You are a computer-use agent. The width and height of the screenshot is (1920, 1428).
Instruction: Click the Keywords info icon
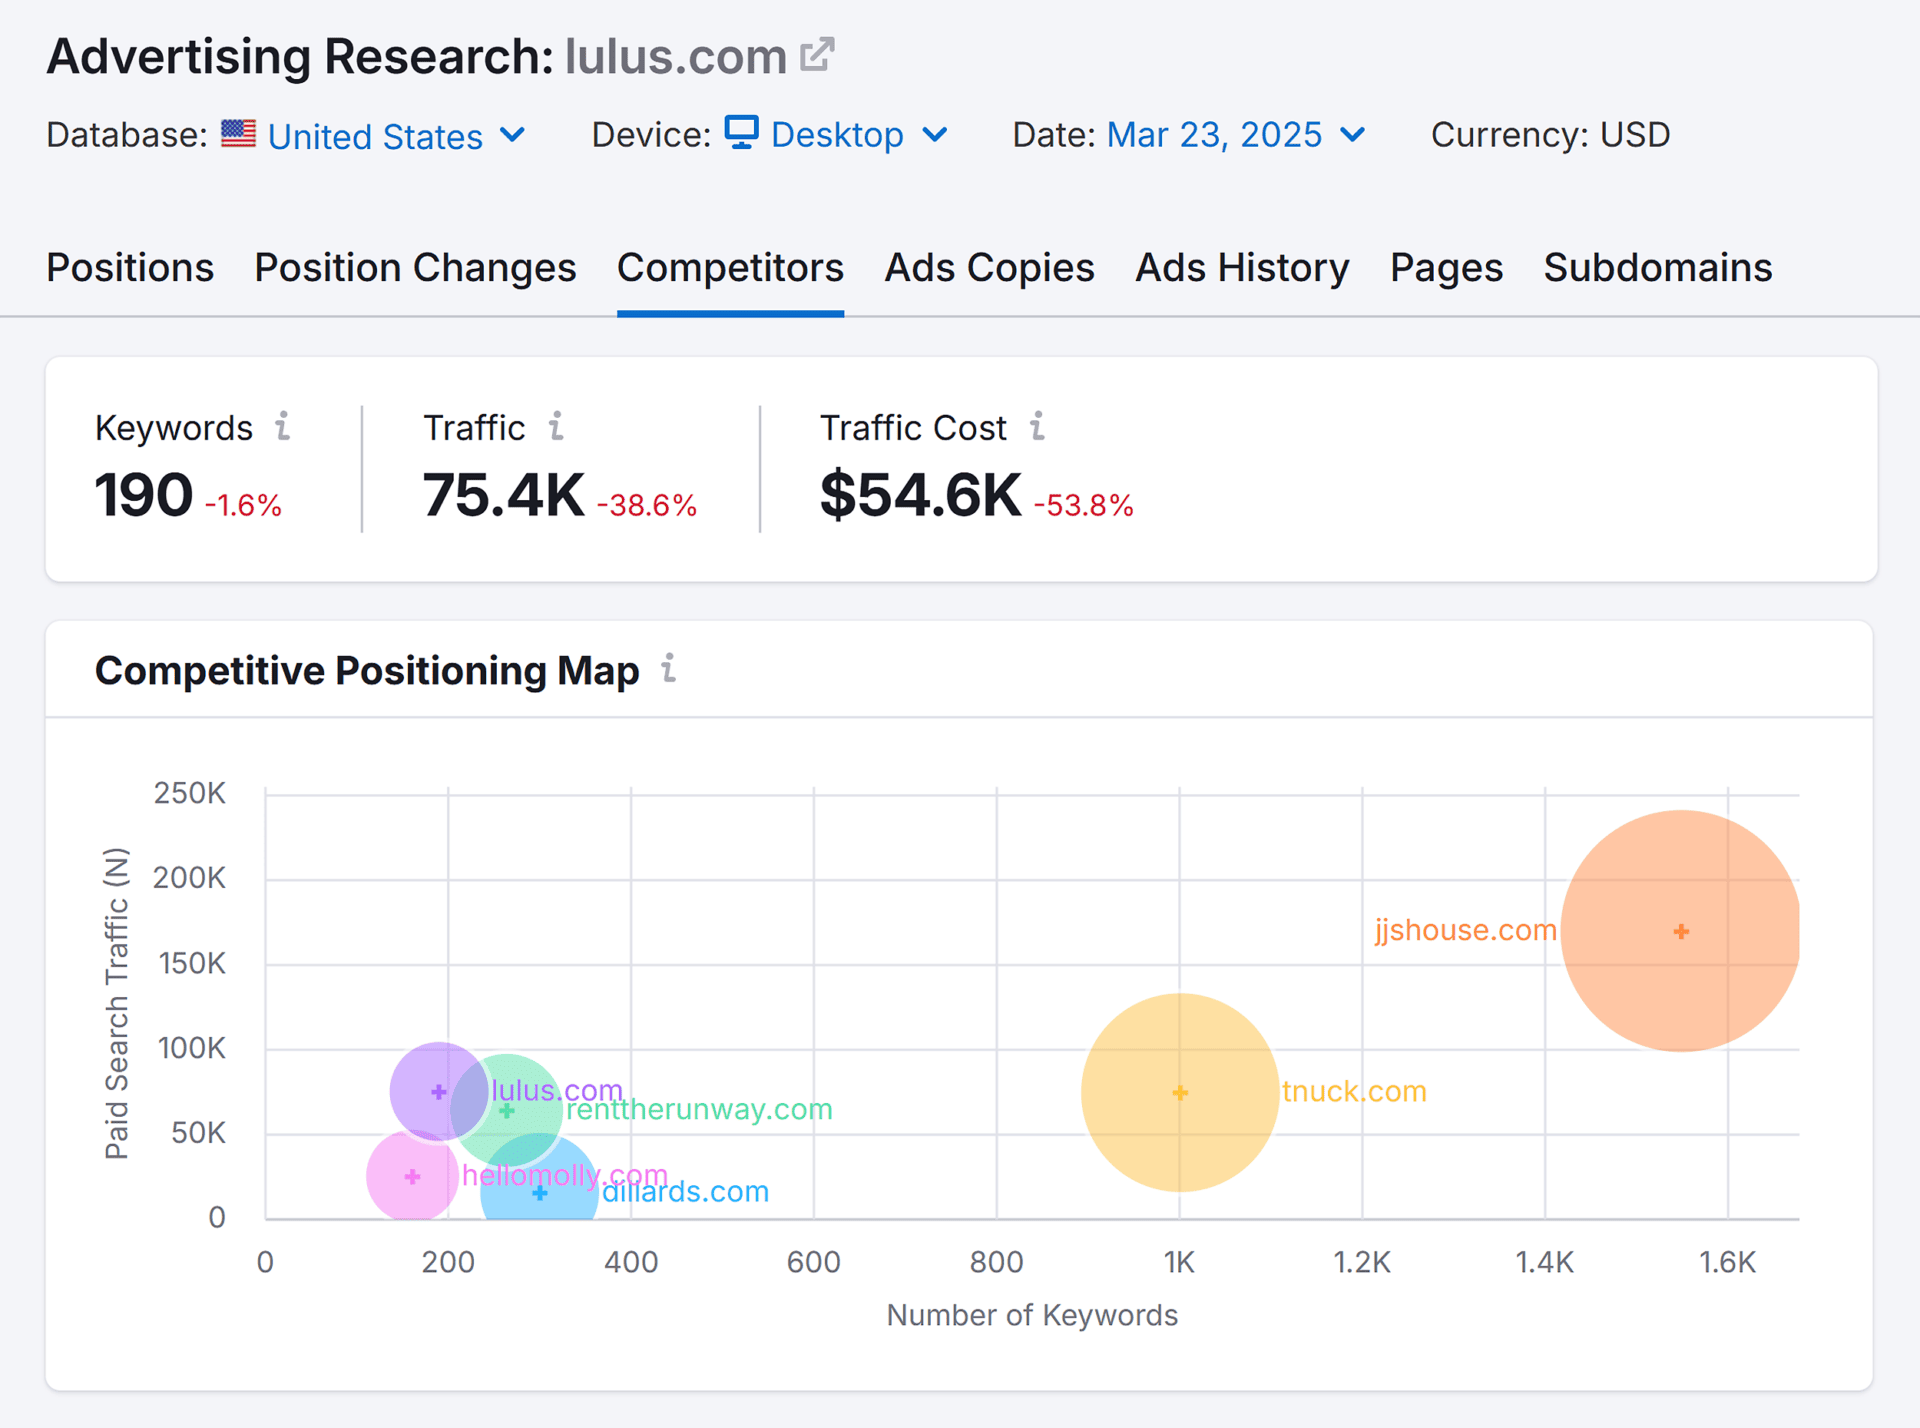point(284,427)
